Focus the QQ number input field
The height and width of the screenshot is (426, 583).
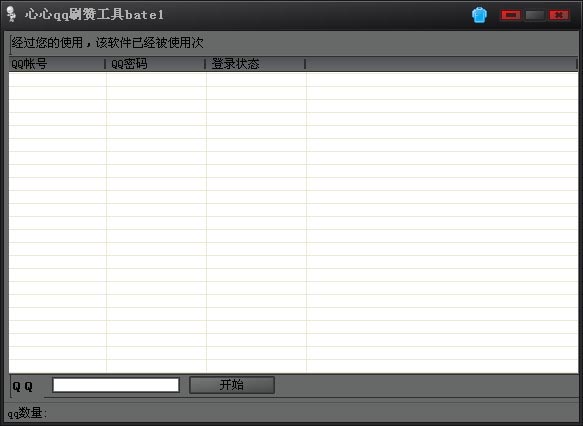pos(116,385)
